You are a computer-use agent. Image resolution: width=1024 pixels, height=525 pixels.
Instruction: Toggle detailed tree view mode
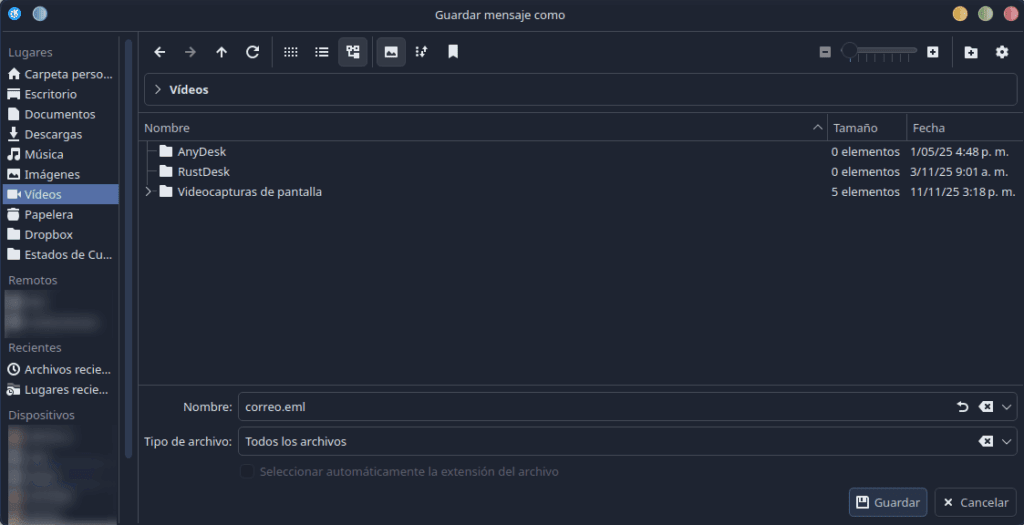coord(352,52)
